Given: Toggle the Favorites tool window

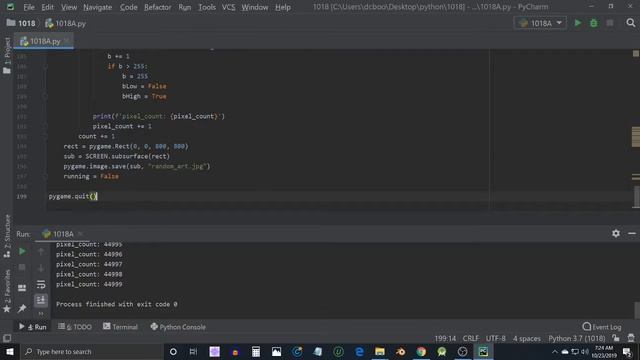Looking at the screenshot, I should (7, 291).
